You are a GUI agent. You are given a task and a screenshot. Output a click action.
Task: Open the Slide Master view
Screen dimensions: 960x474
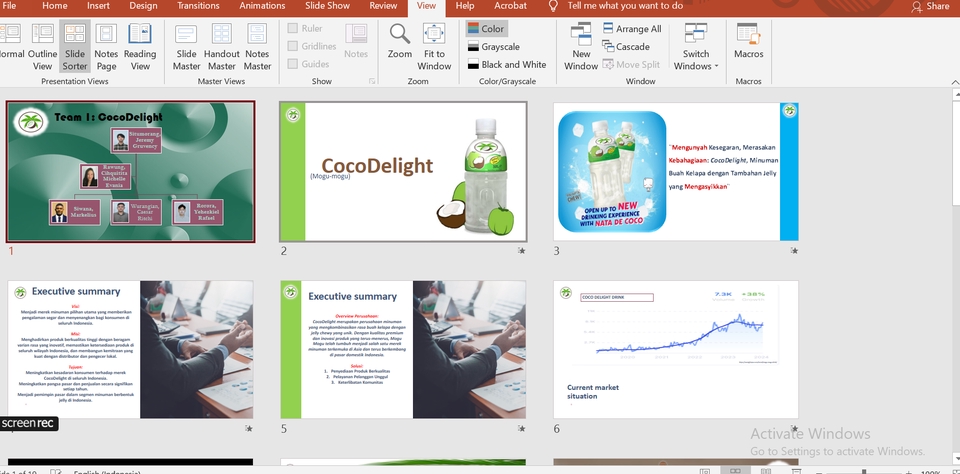pos(186,47)
